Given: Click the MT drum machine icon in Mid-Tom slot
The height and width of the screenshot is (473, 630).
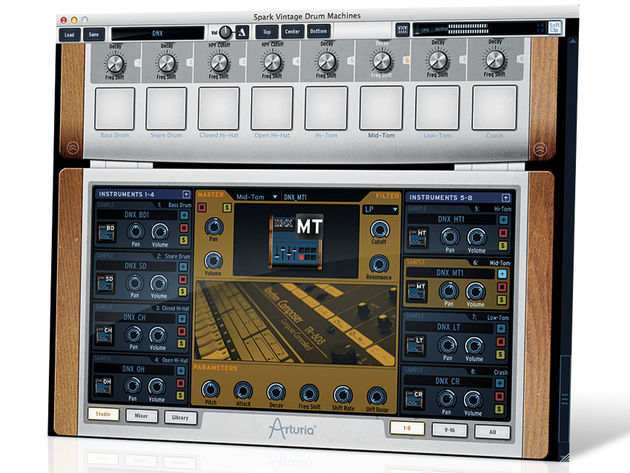Looking at the screenshot, I should (x=417, y=291).
